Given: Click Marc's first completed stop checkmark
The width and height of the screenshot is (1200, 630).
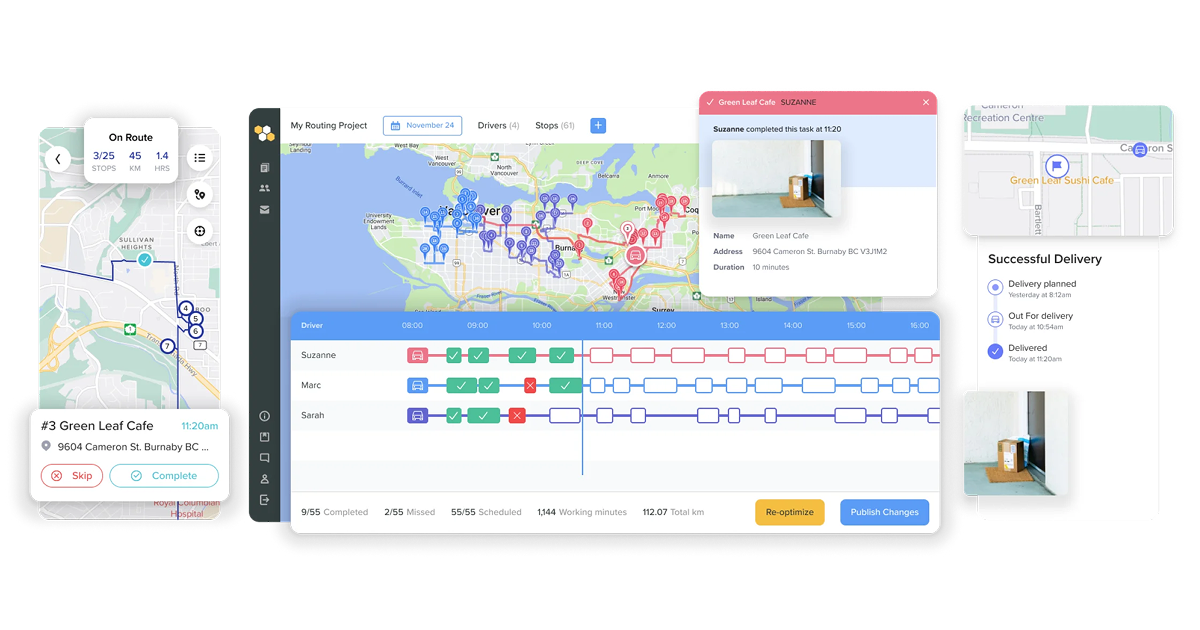Looking at the screenshot, I should click(x=461, y=385).
